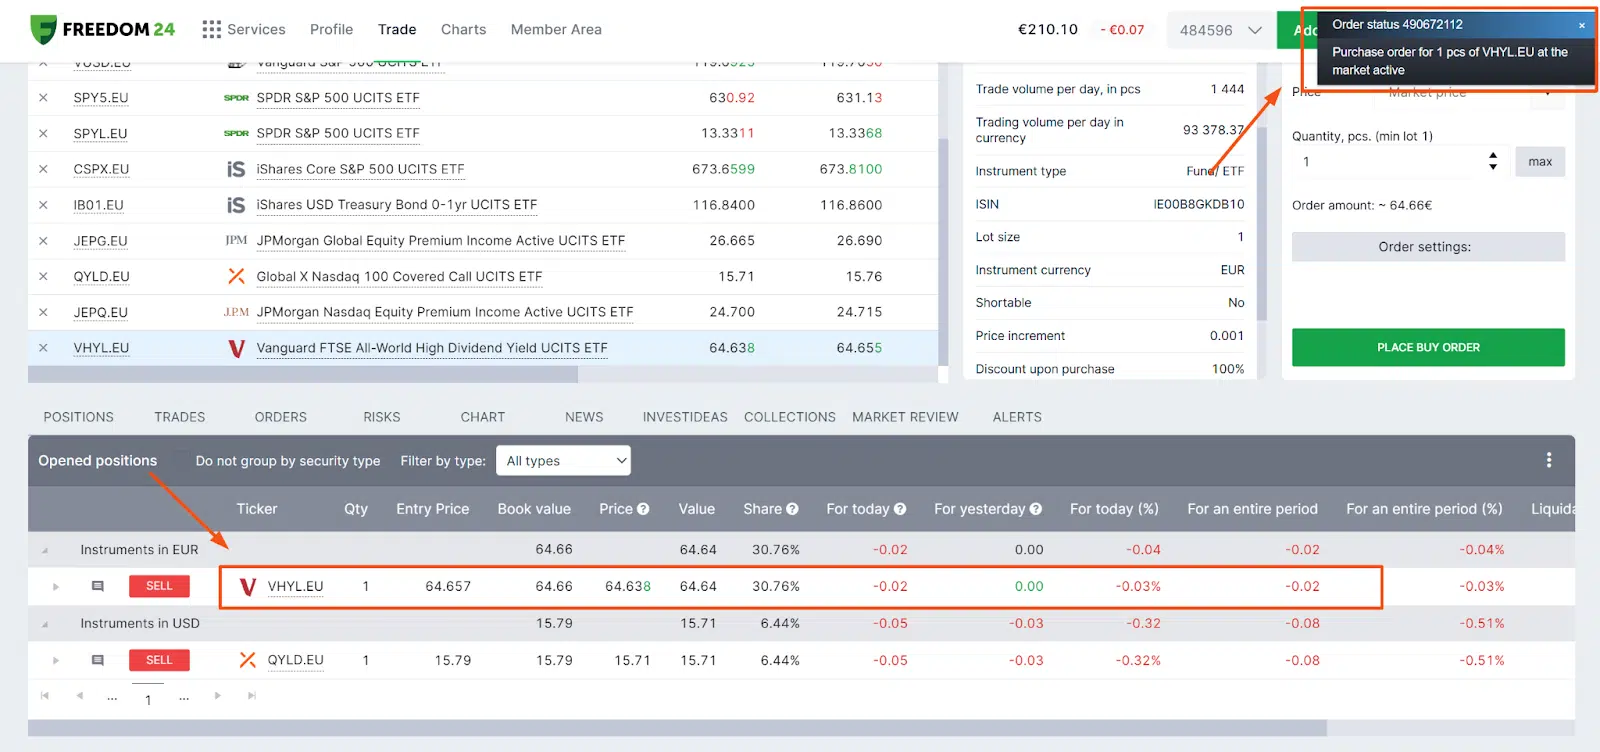Image resolution: width=1600 pixels, height=752 pixels.
Task: Switch to the INVESTIDEAS tab
Action: tap(685, 417)
